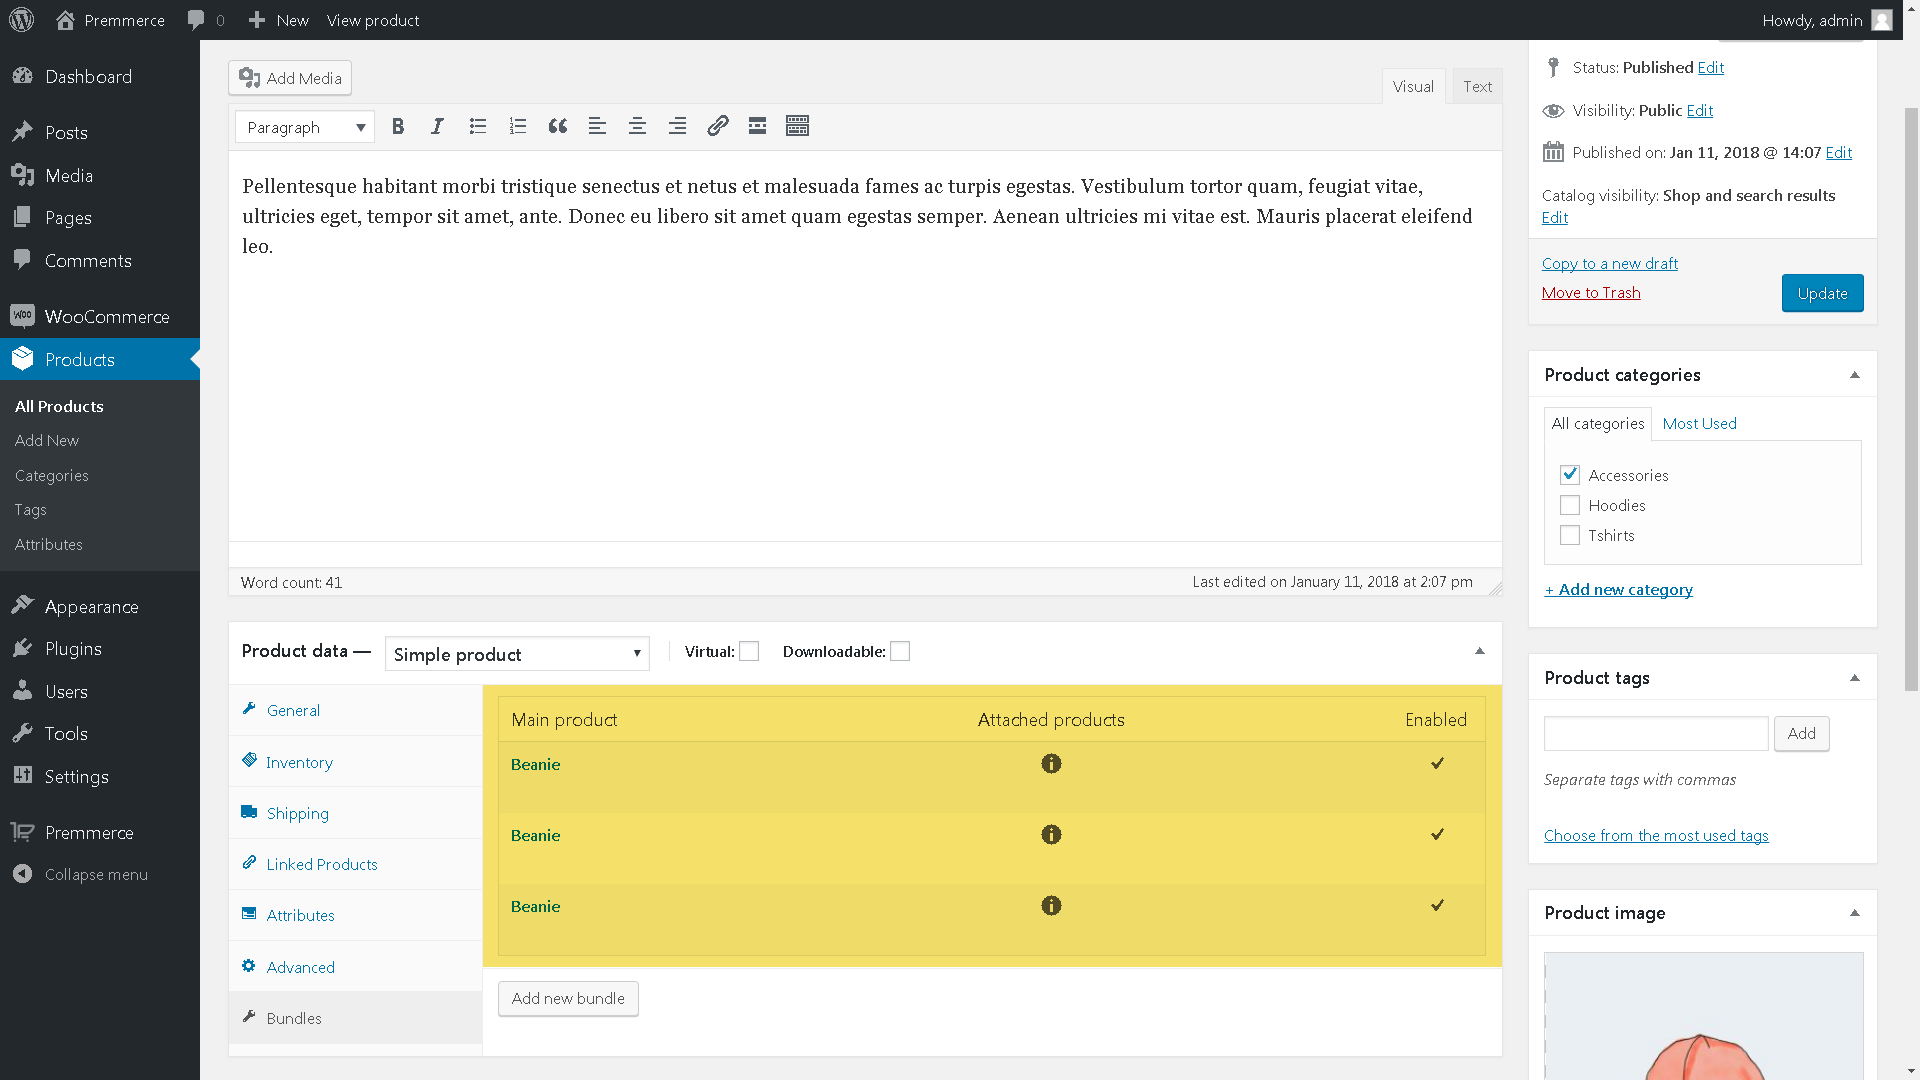Click Add new bundle button
1920x1080 pixels.
[568, 998]
